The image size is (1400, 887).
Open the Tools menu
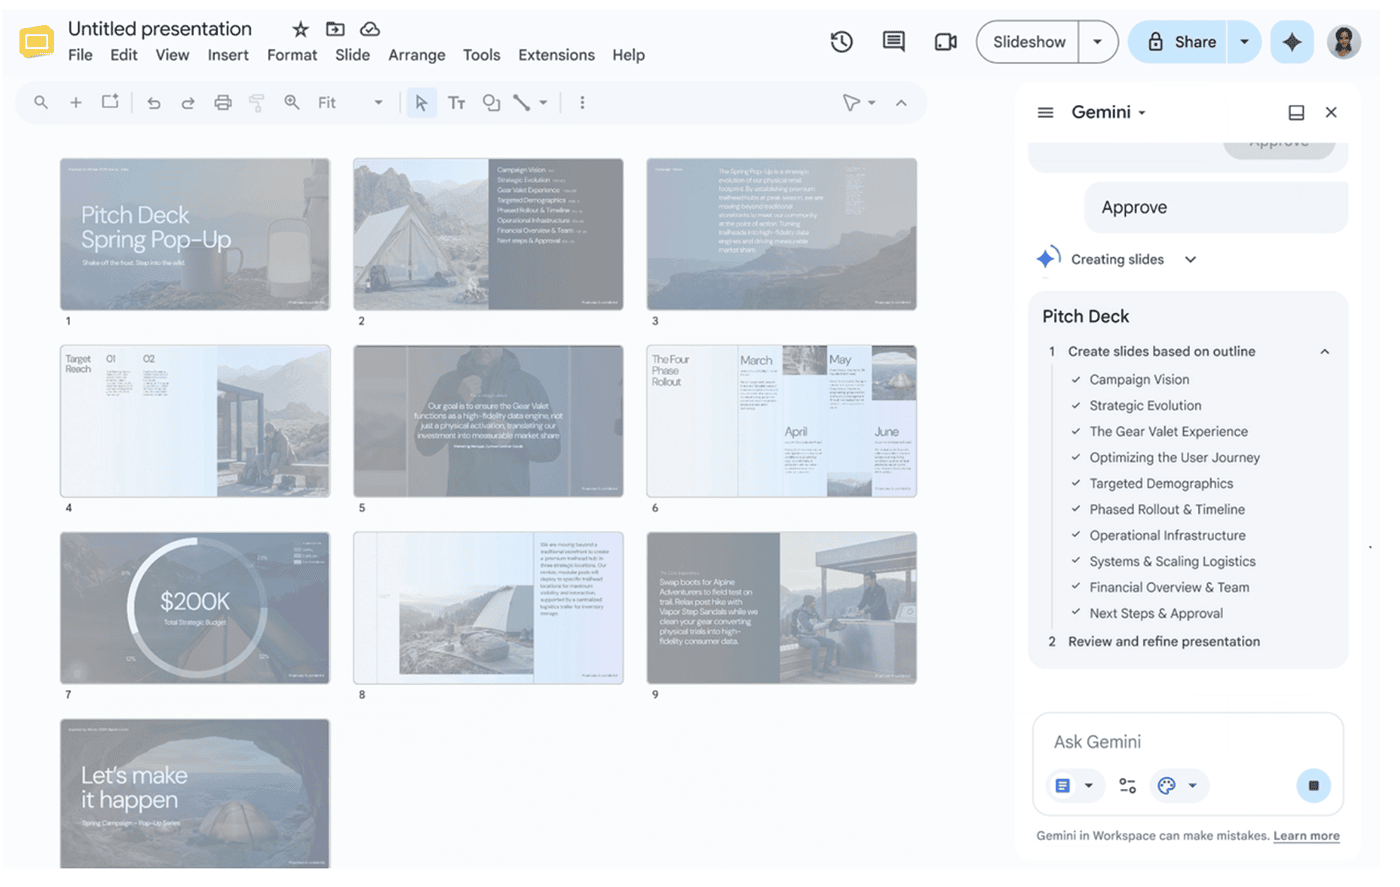[x=481, y=55]
